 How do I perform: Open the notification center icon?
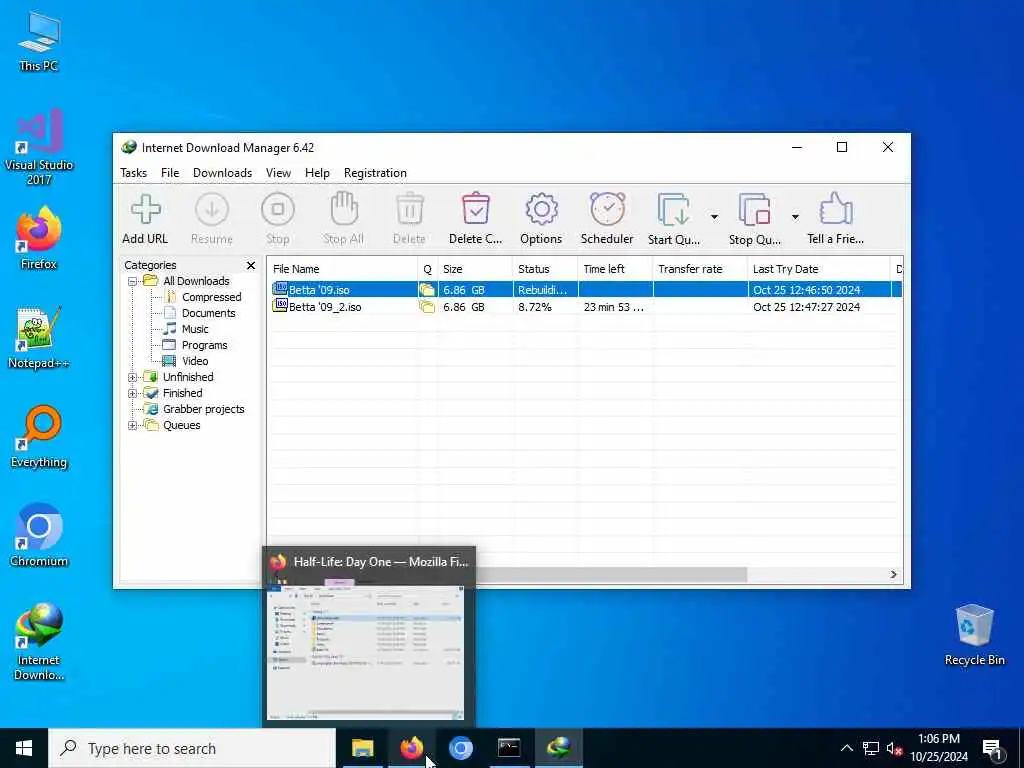[x=993, y=749]
